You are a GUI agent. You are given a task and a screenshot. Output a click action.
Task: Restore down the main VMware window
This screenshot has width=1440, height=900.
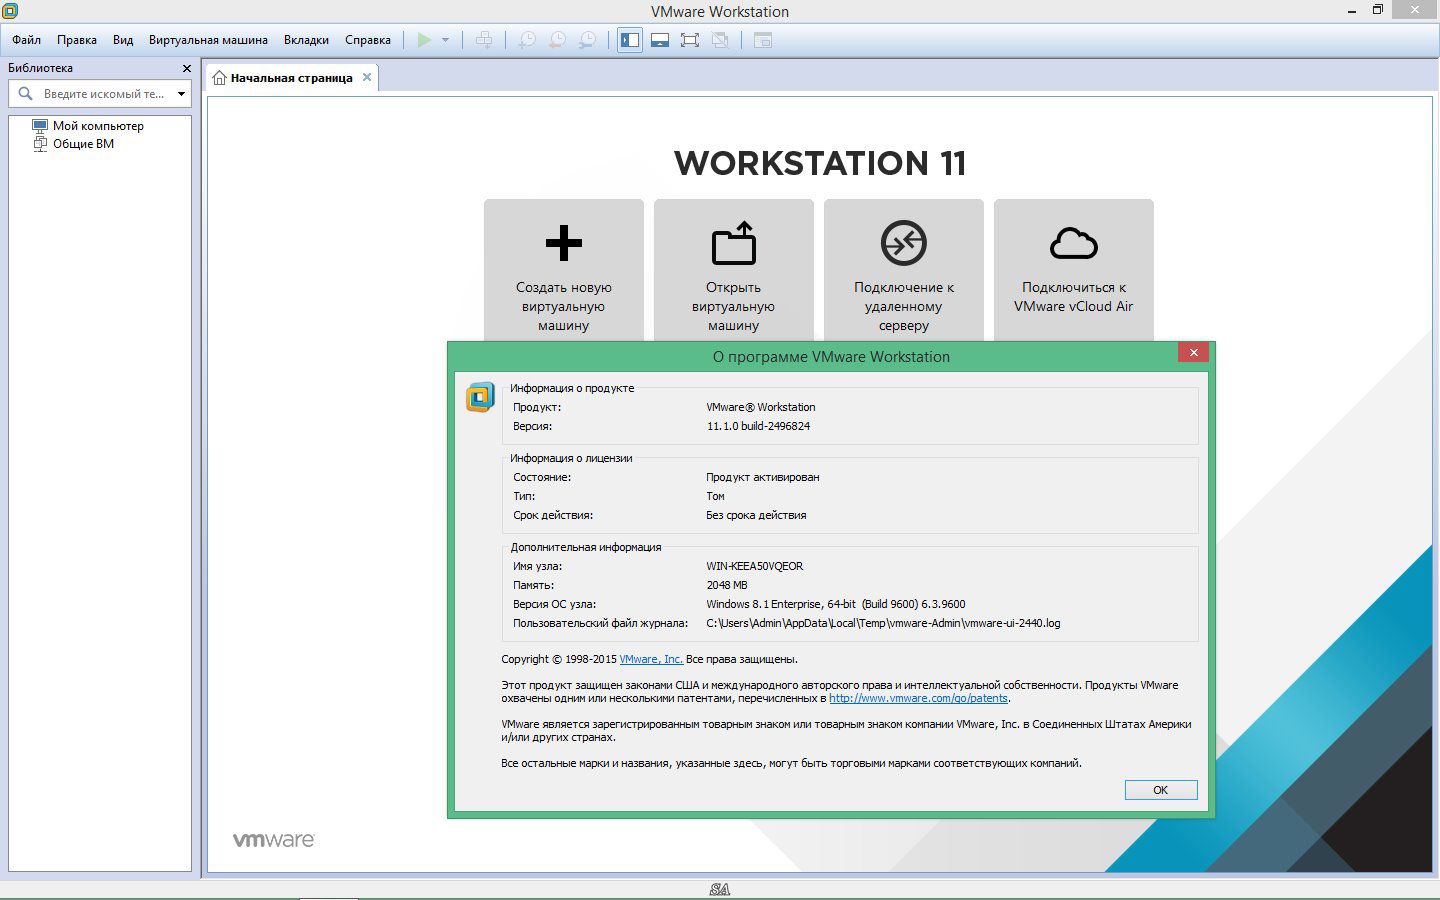(1377, 10)
